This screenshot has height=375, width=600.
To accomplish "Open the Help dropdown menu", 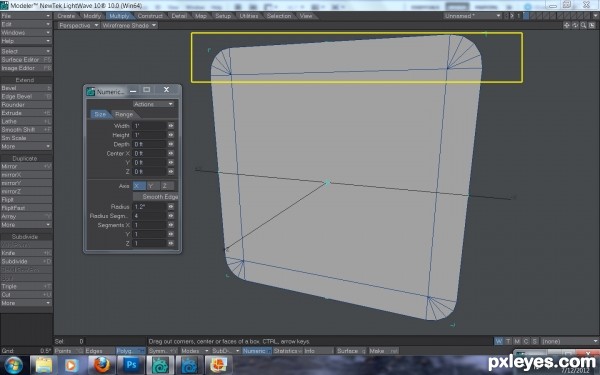I will pyautogui.click(x=26, y=41).
